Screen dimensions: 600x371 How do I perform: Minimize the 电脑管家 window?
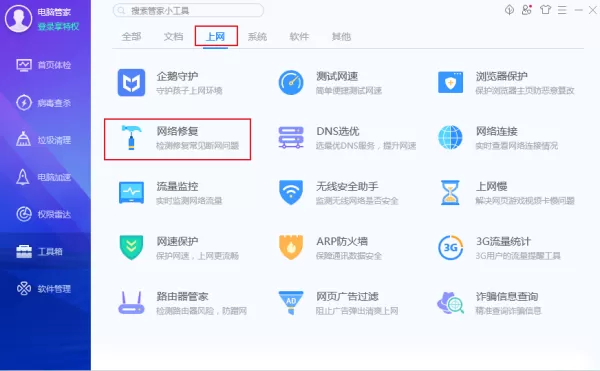(x=579, y=10)
